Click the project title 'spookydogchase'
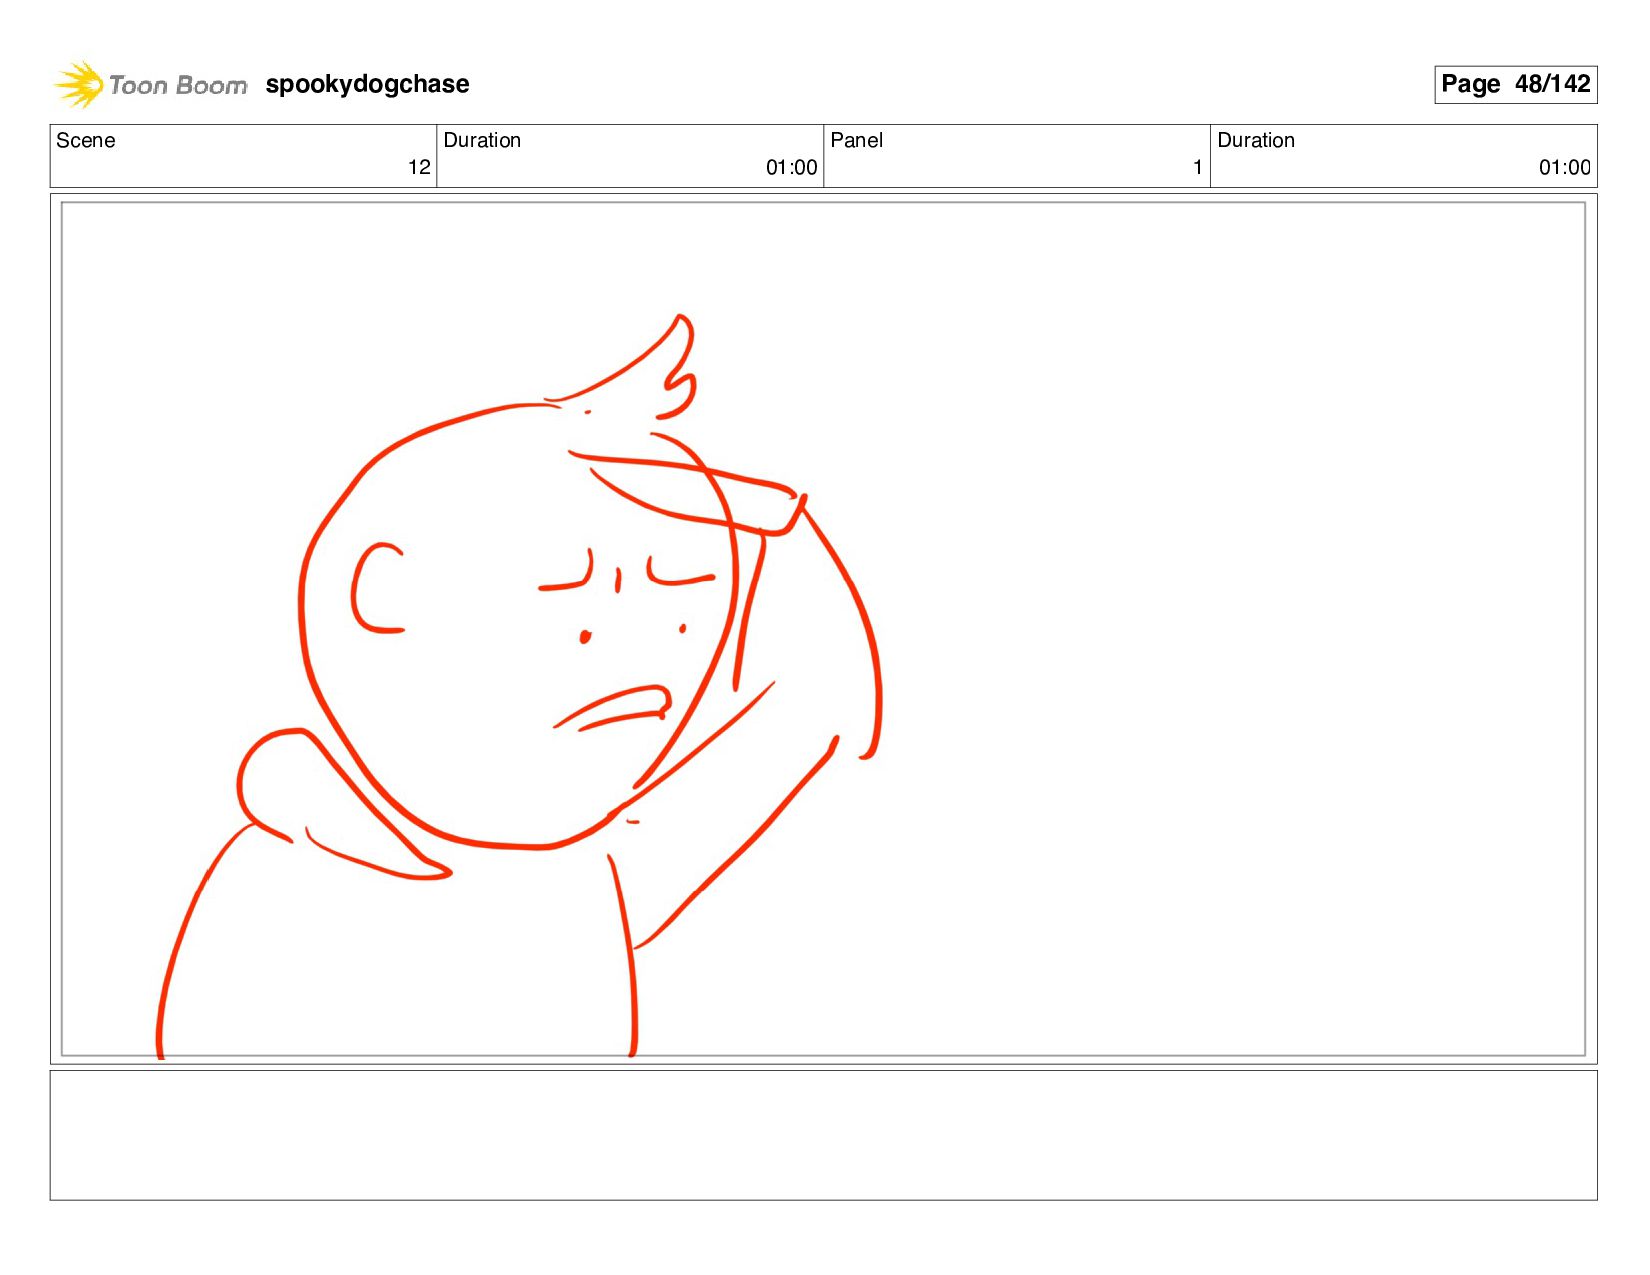 [x=367, y=84]
